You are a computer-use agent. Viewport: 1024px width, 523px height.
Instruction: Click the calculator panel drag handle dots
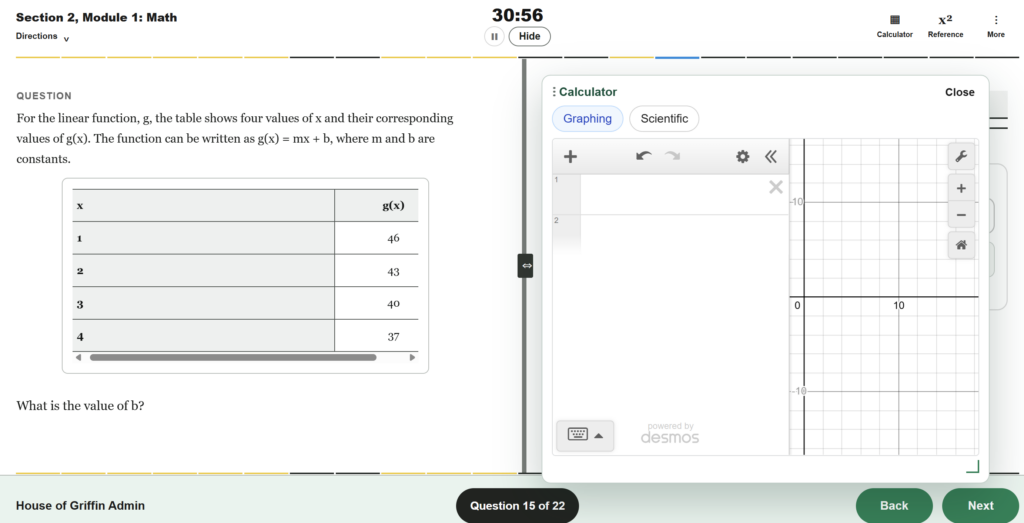[x=554, y=92]
